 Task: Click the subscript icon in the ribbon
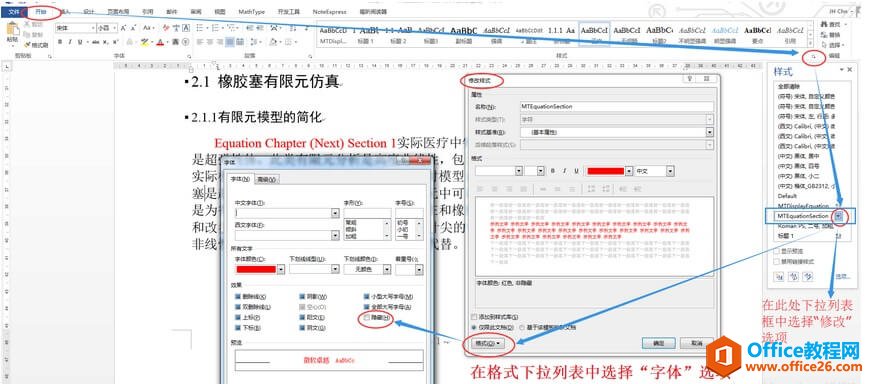click(106, 42)
